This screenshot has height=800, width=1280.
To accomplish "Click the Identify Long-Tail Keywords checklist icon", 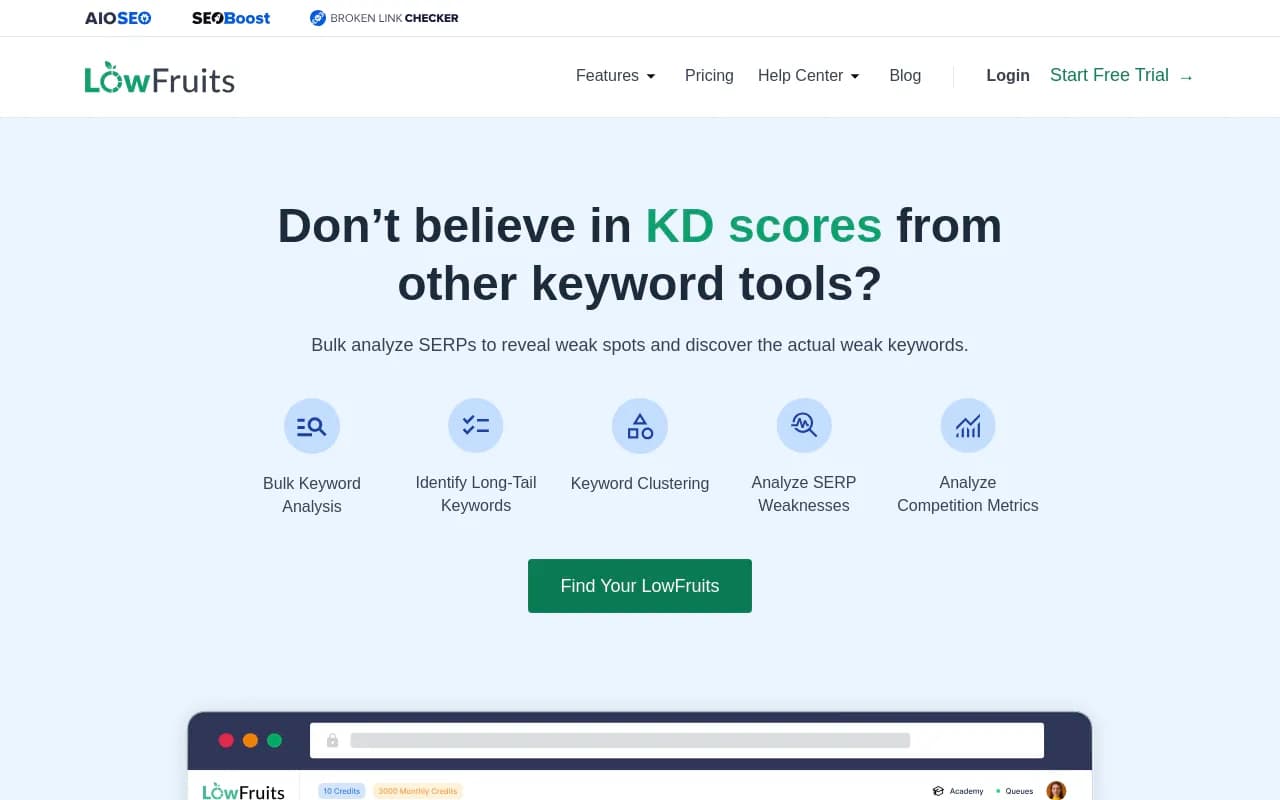I will (476, 425).
